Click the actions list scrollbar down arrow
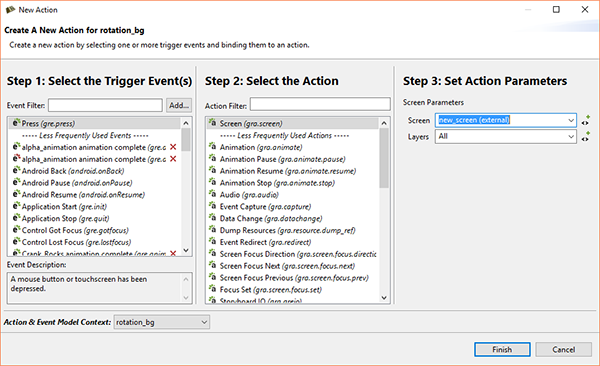 point(384,298)
